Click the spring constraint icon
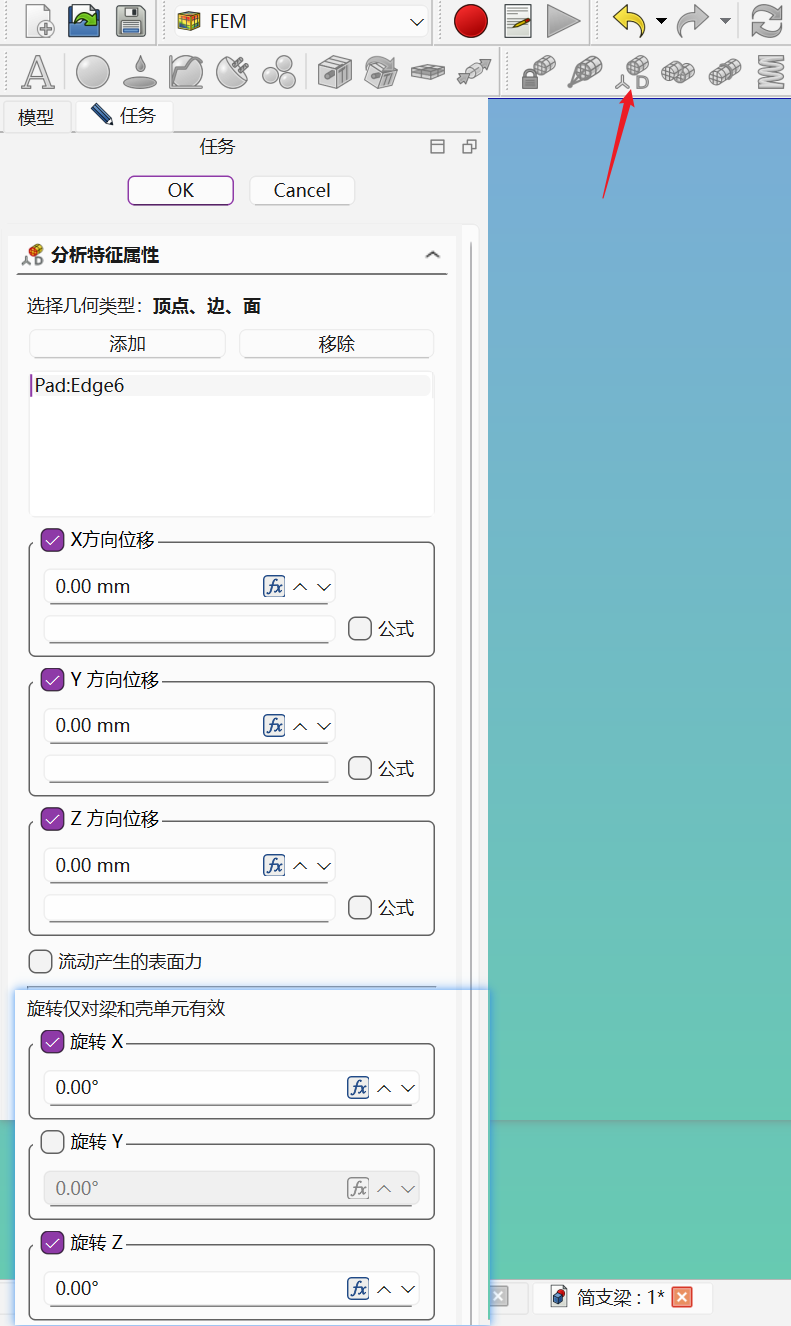 pyautogui.click(x=770, y=72)
